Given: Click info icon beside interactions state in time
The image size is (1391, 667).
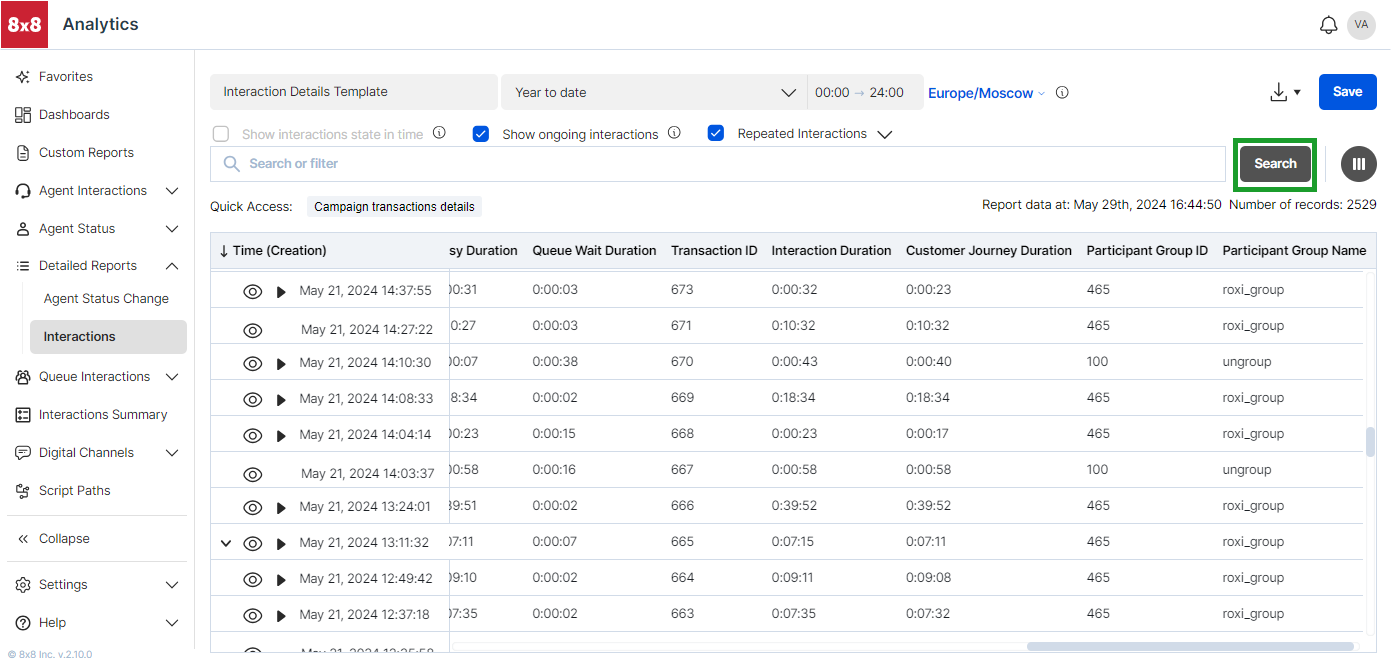Looking at the screenshot, I should (439, 133).
